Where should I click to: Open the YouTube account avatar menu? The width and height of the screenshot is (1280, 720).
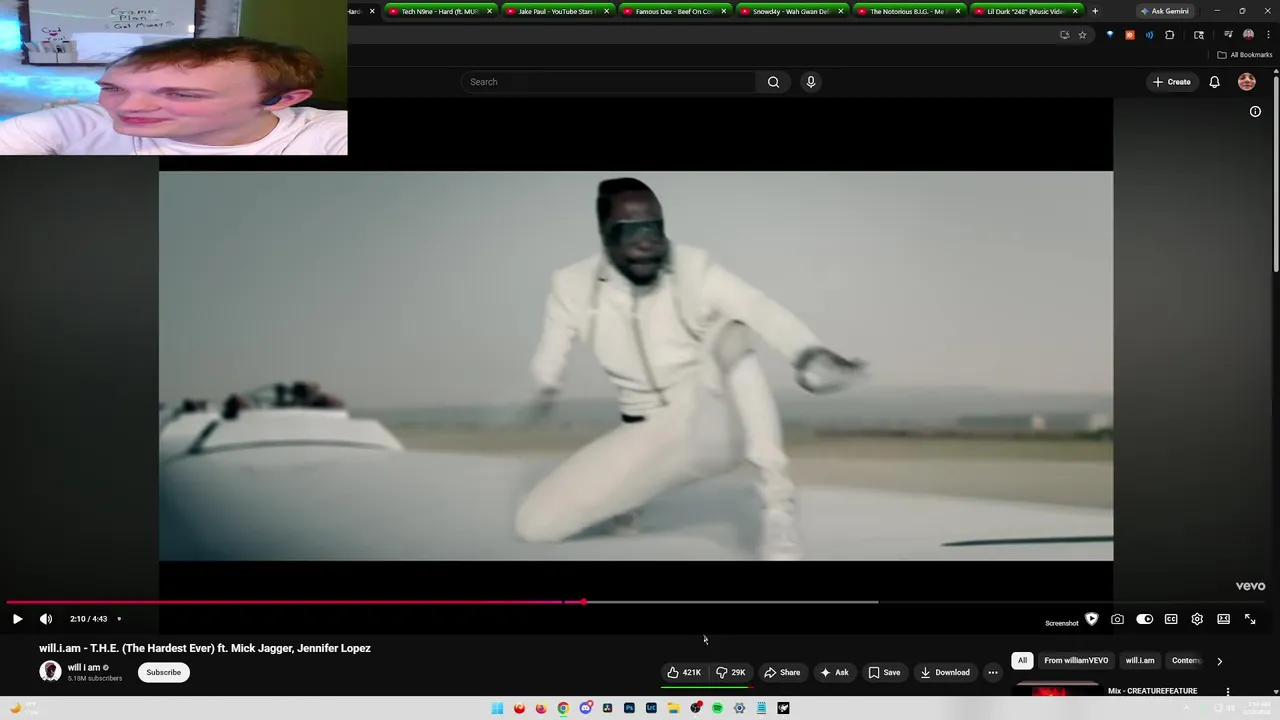[1247, 82]
